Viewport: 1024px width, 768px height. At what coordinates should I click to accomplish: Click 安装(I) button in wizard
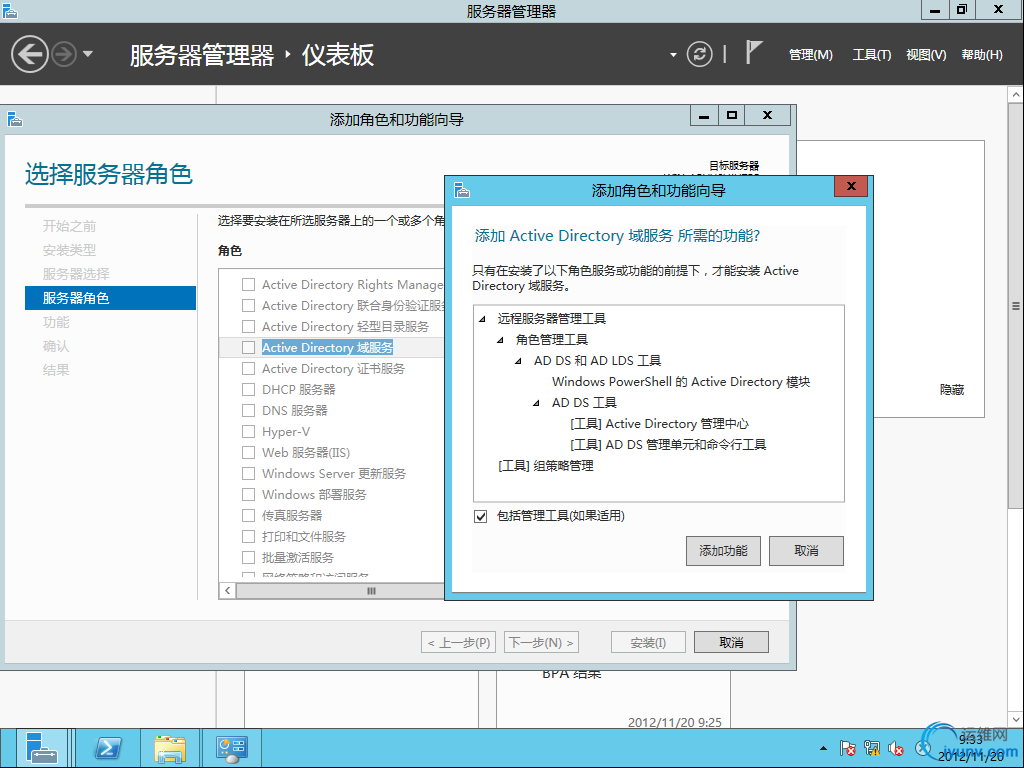point(648,643)
